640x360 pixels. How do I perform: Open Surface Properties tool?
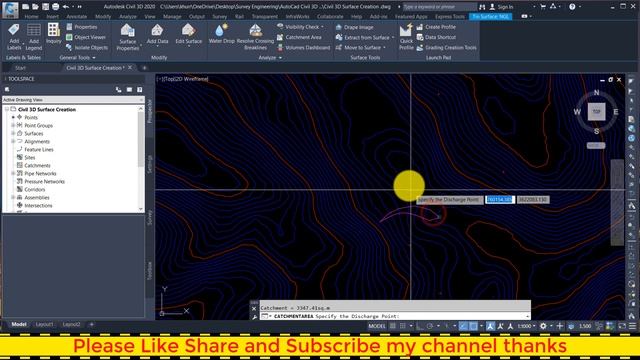click(x=128, y=37)
